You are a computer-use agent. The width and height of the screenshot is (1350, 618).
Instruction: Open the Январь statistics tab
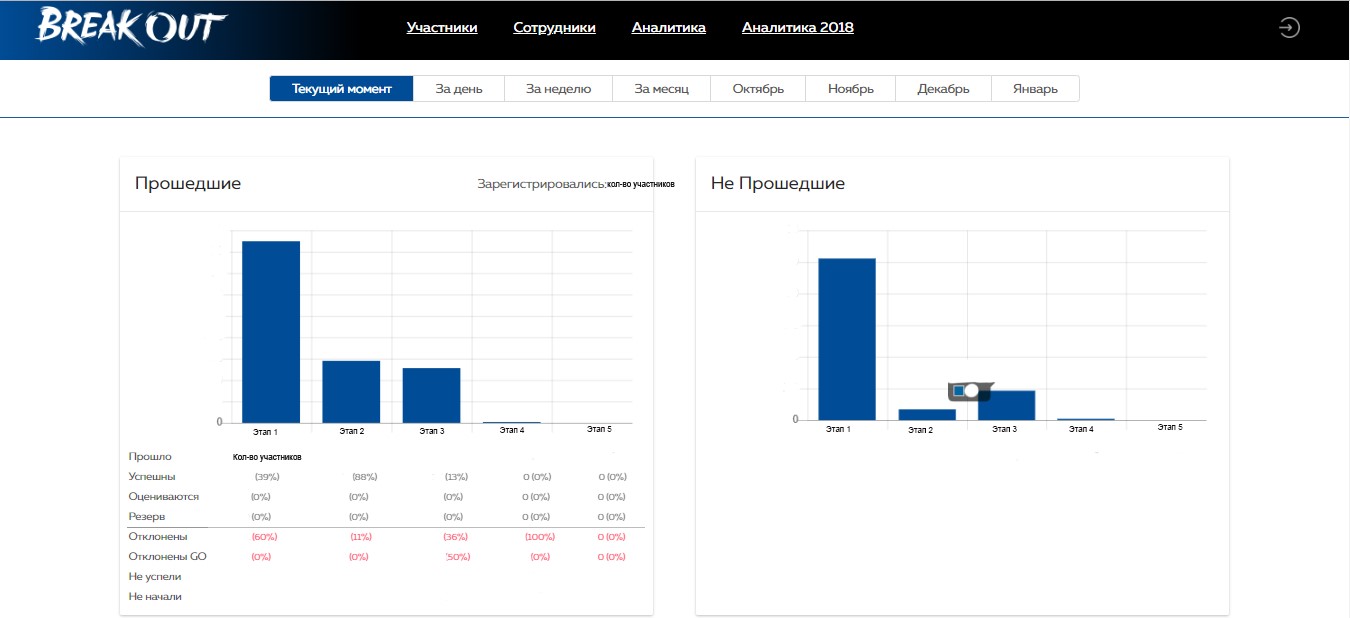pyautogui.click(x=1035, y=88)
